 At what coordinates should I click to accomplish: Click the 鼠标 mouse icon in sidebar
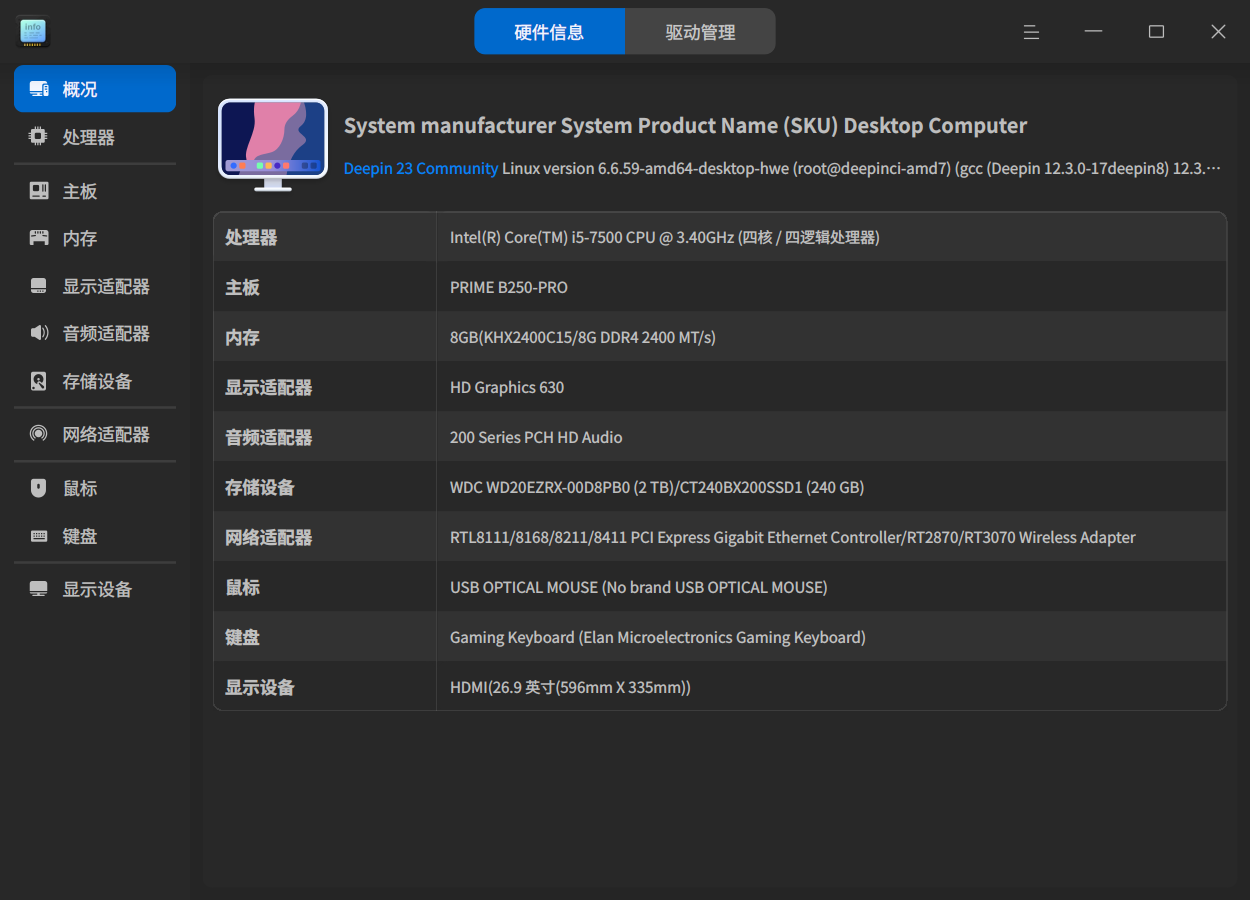pyautogui.click(x=39, y=488)
